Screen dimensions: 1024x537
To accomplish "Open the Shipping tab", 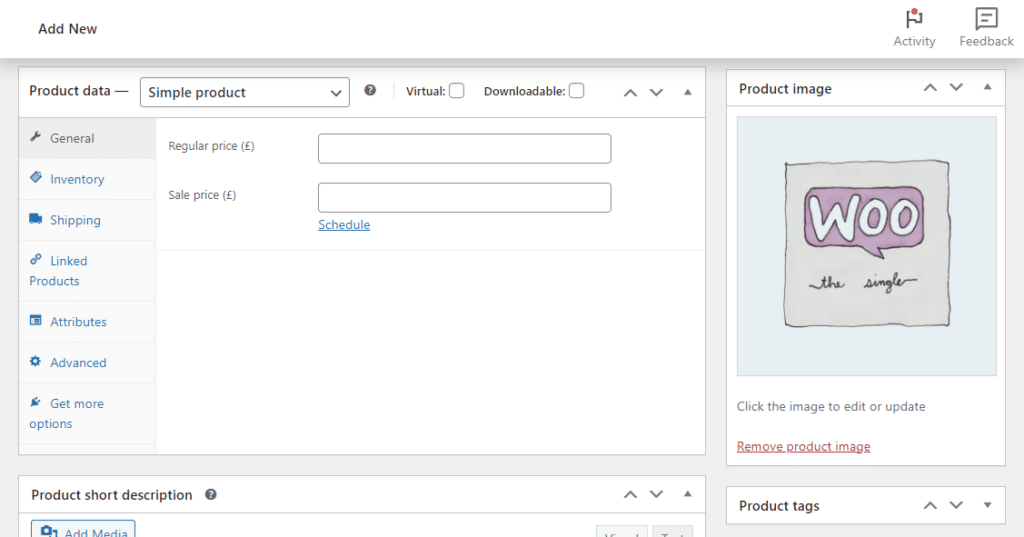I will (75, 220).
